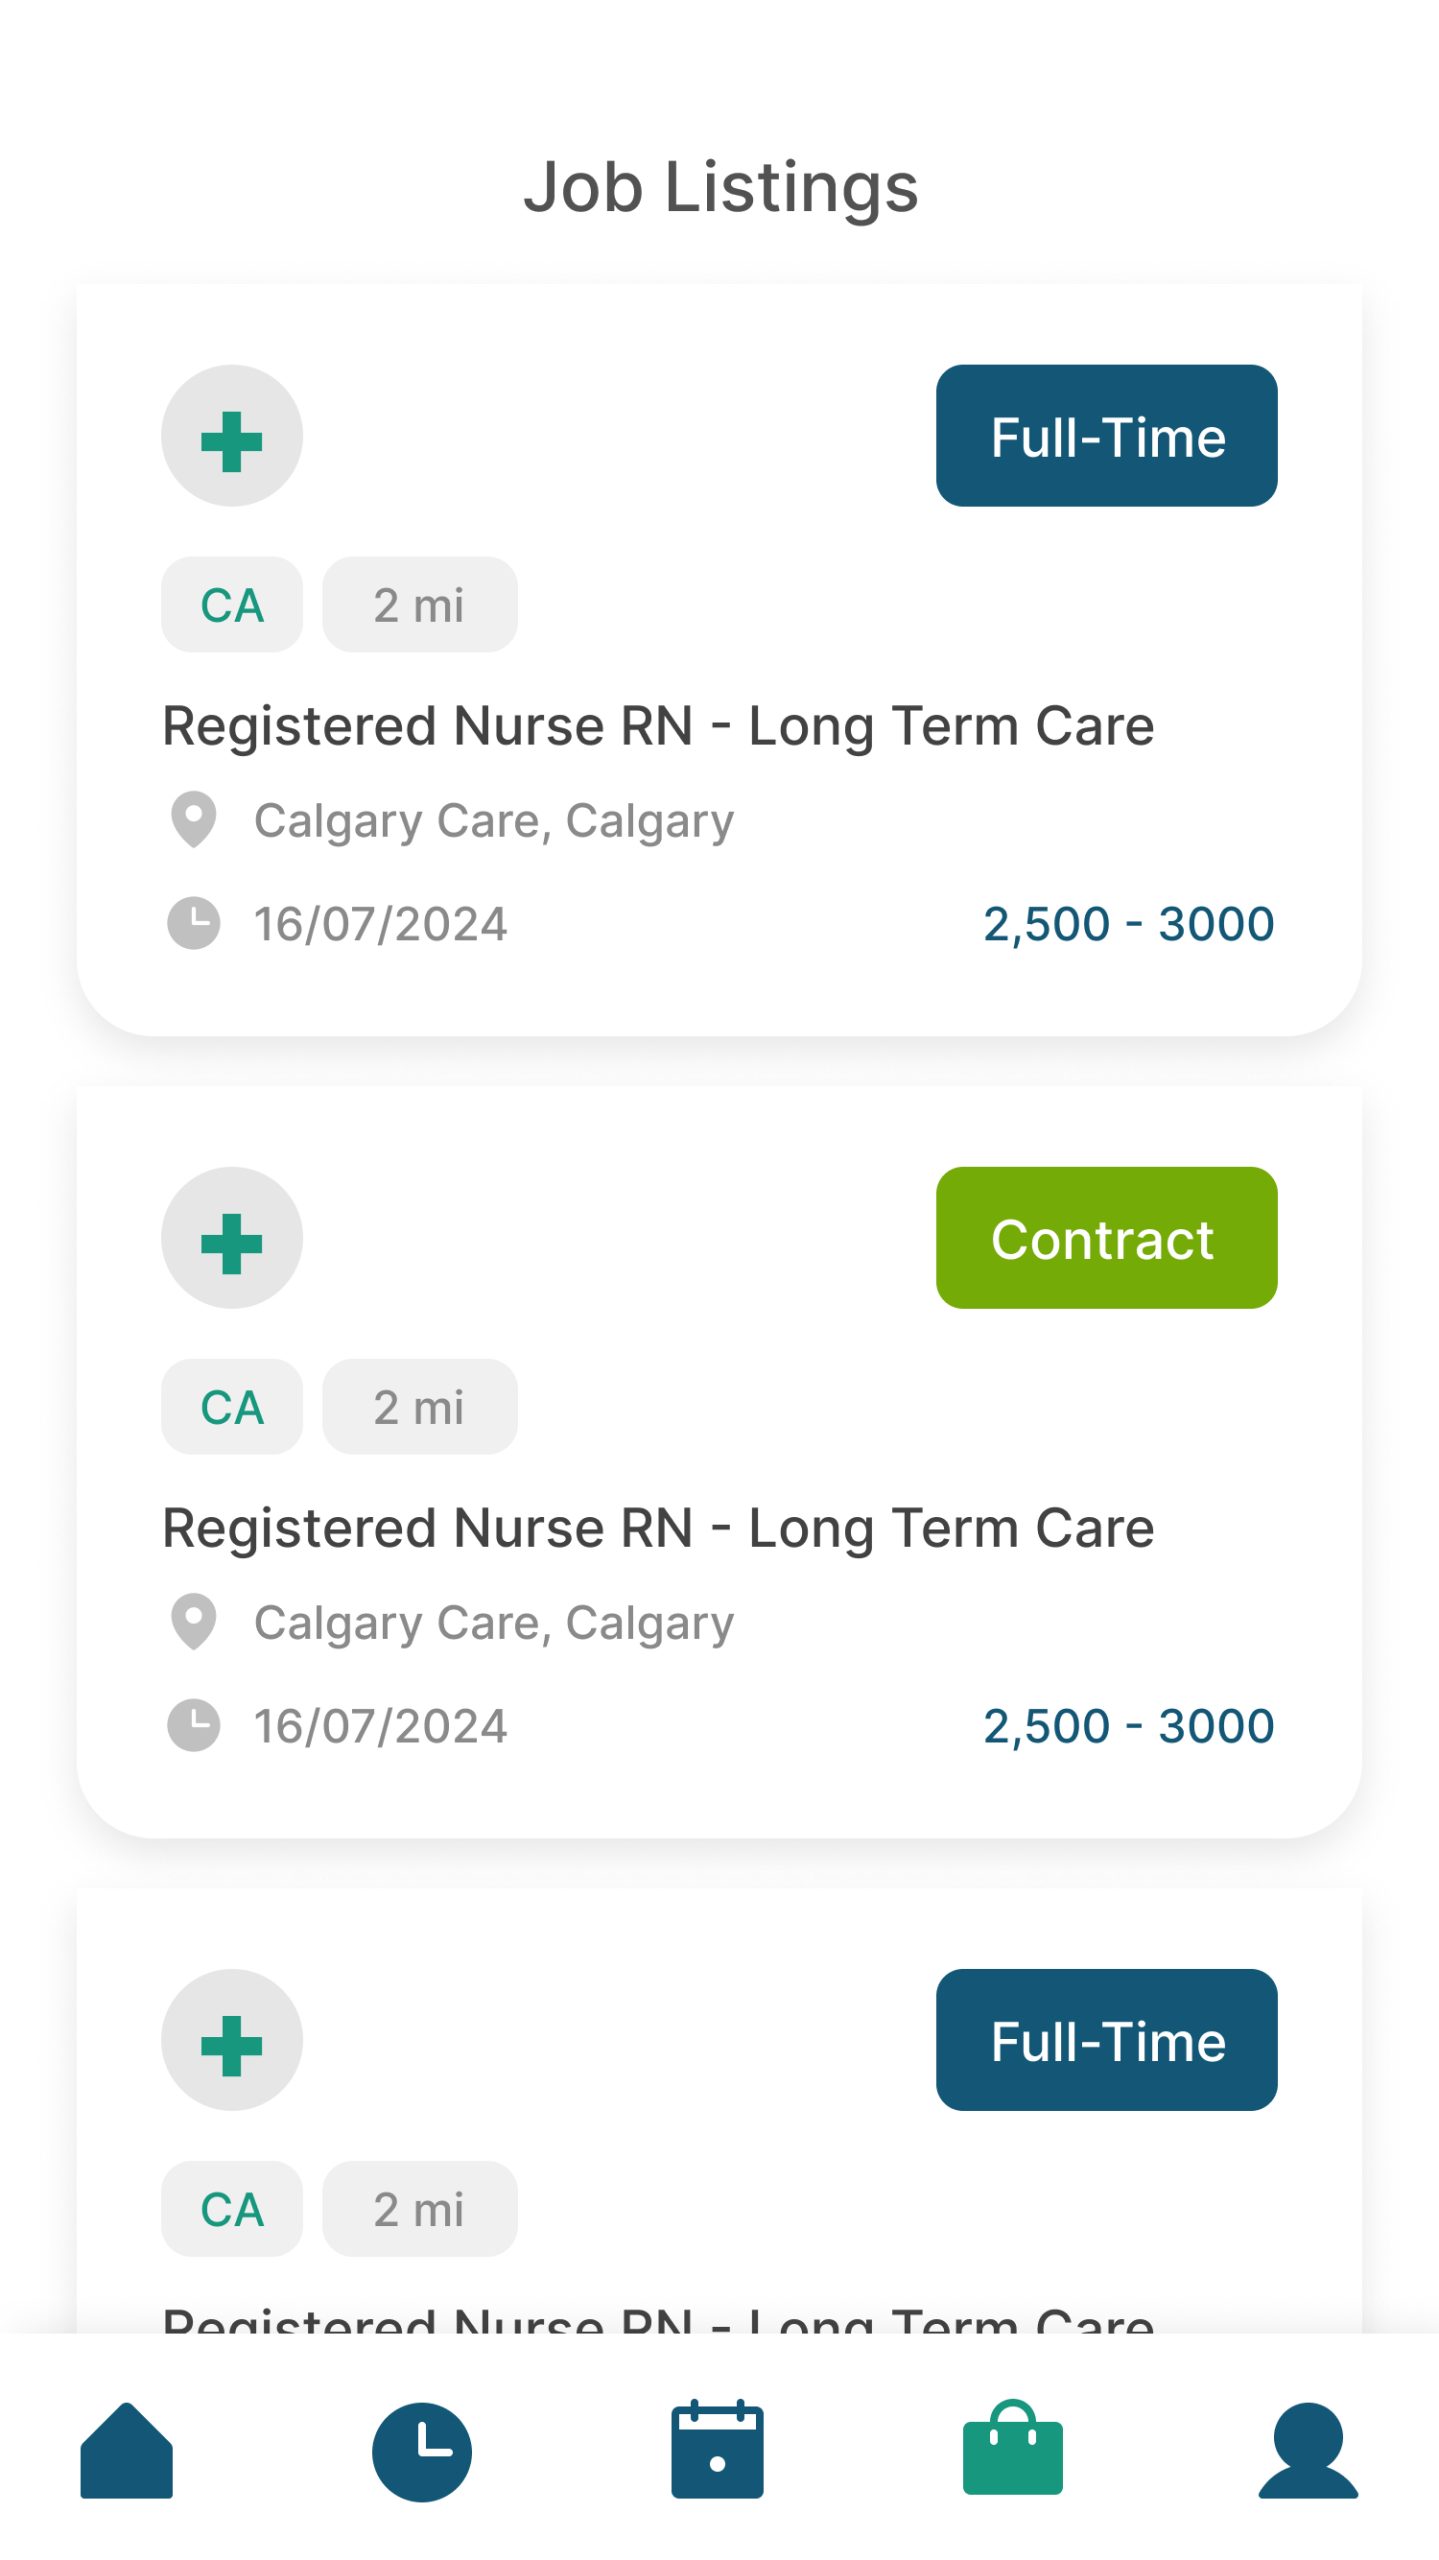This screenshot has height=2560, width=1439.
Task: Click the green plus icon on second job card
Action: pyautogui.click(x=232, y=1238)
